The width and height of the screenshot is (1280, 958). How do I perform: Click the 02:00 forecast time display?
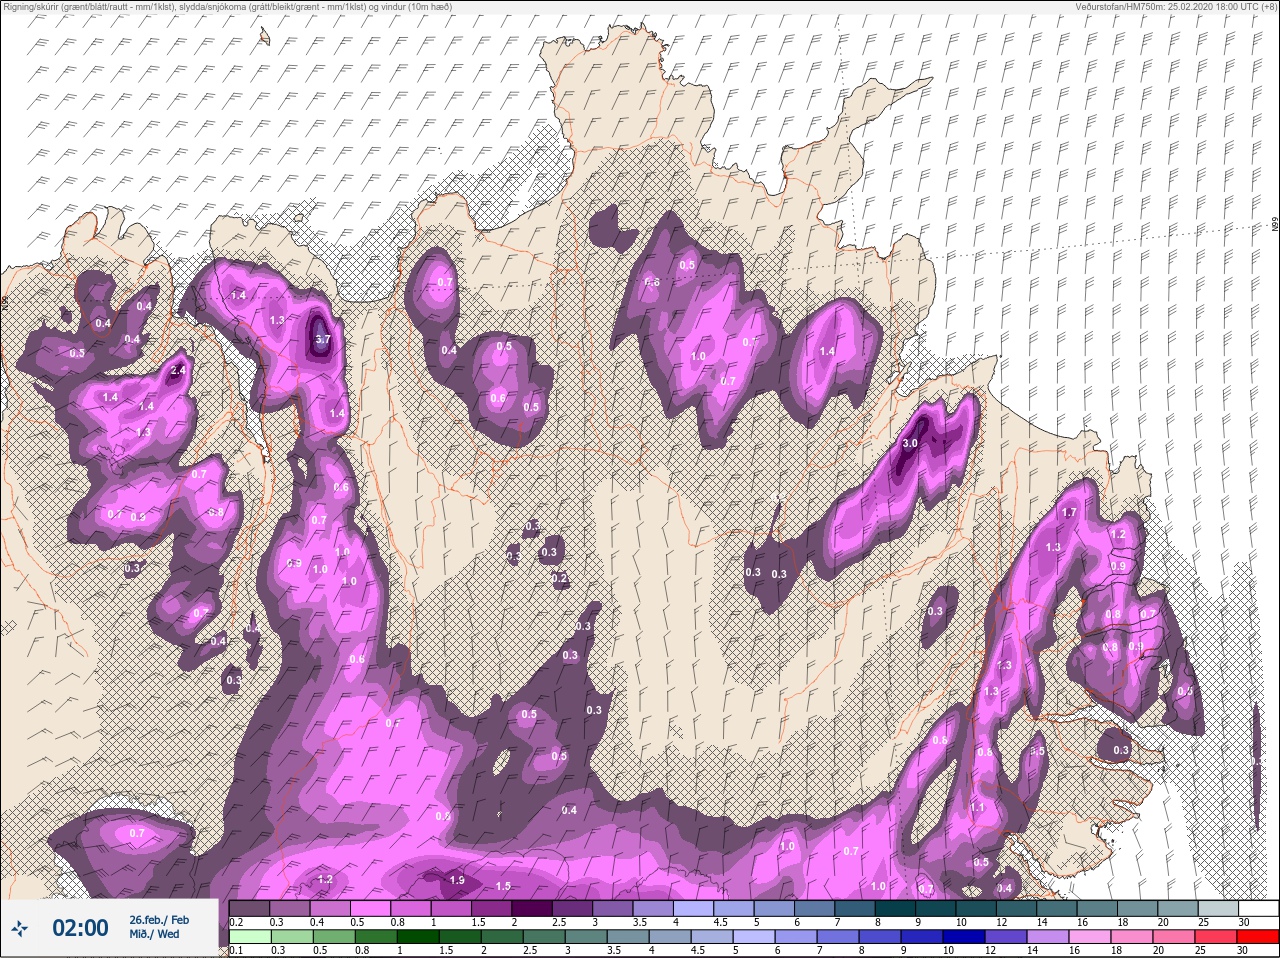click(x=80, y=929)
